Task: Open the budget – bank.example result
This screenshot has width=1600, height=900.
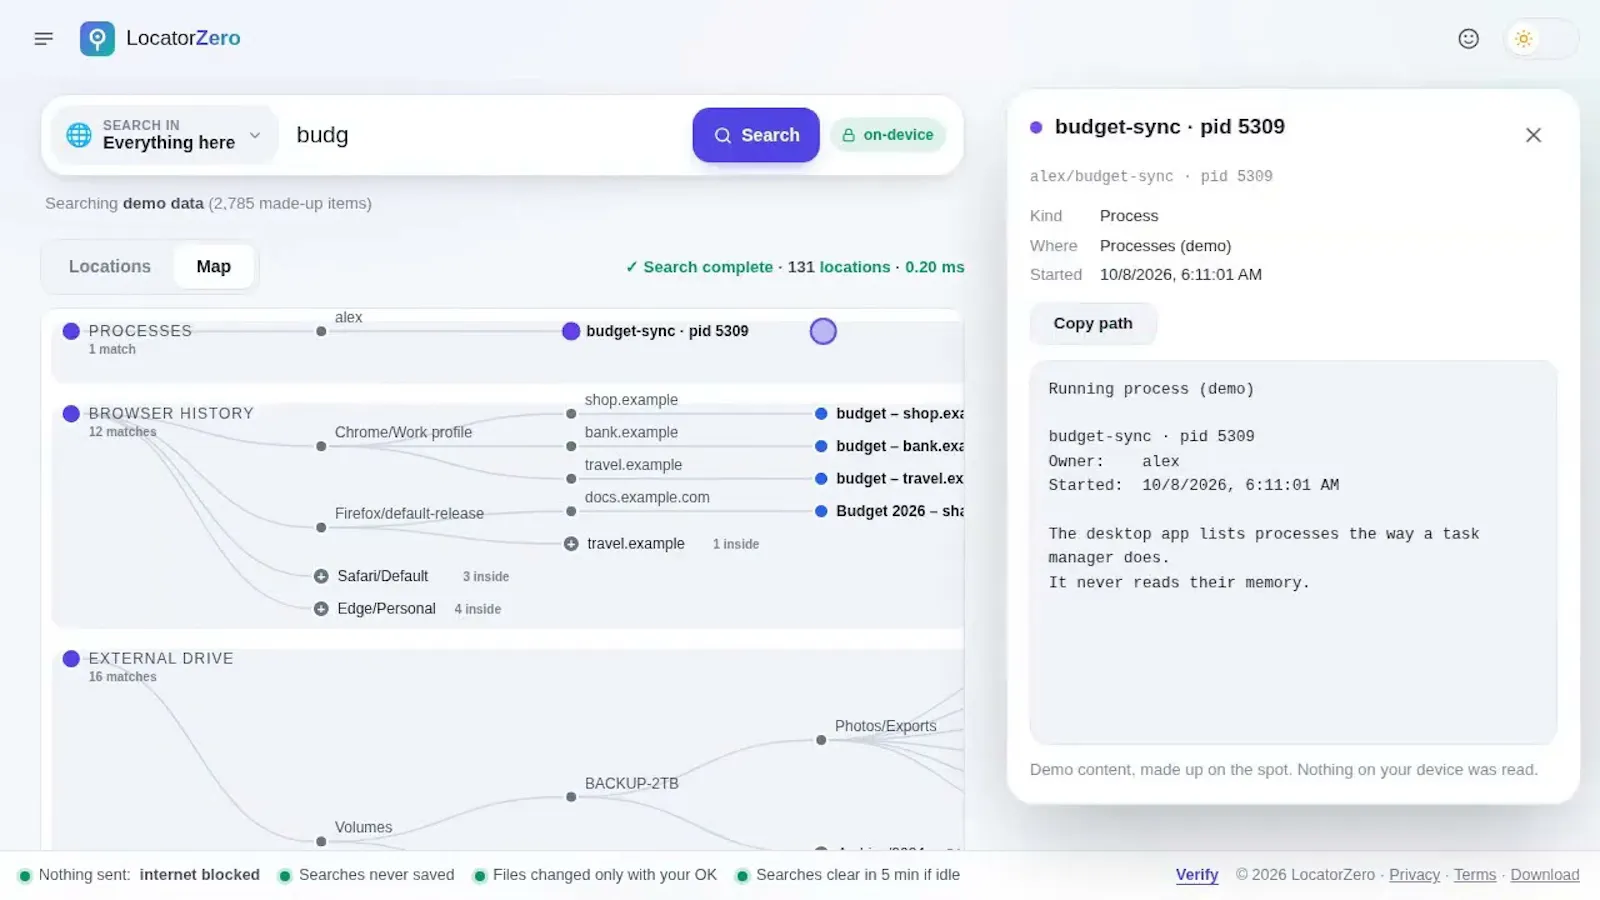Action: [x=821, y=446]
